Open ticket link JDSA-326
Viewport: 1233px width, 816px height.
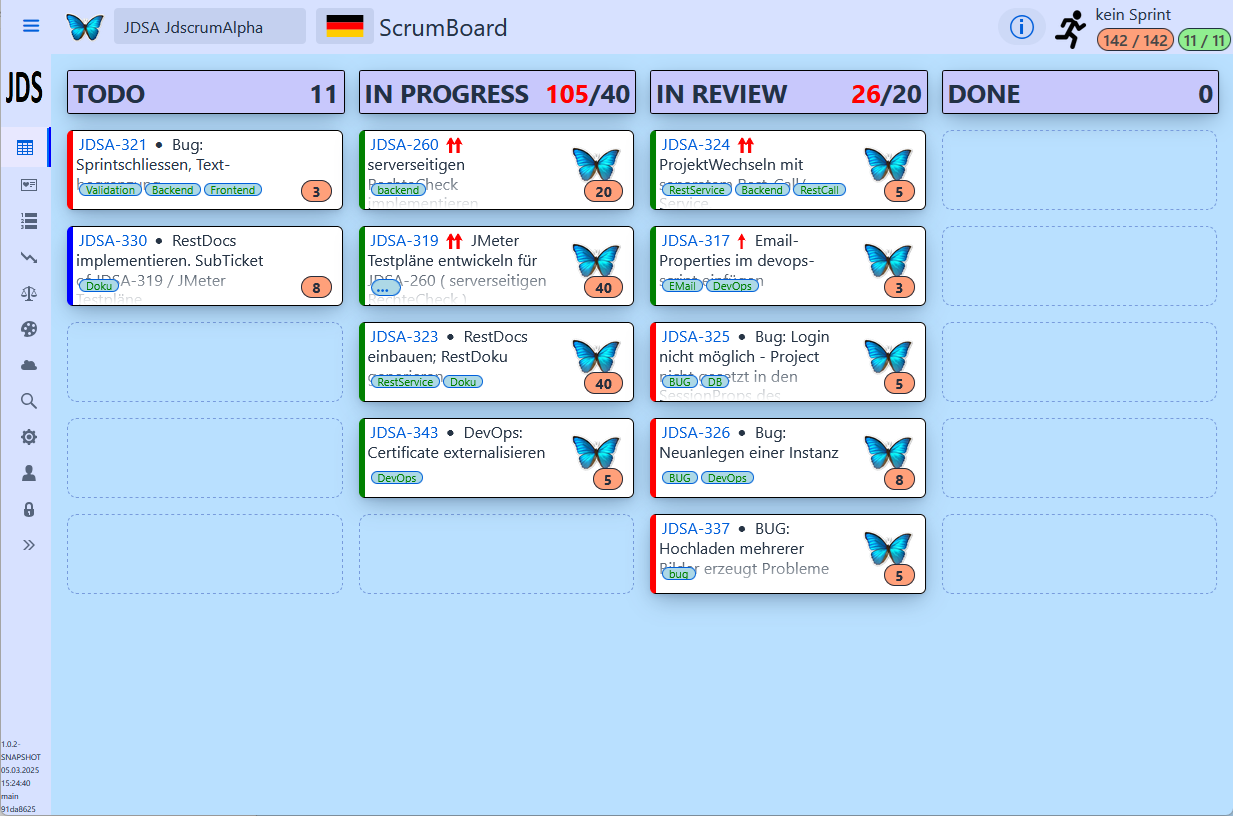(696, 433)
